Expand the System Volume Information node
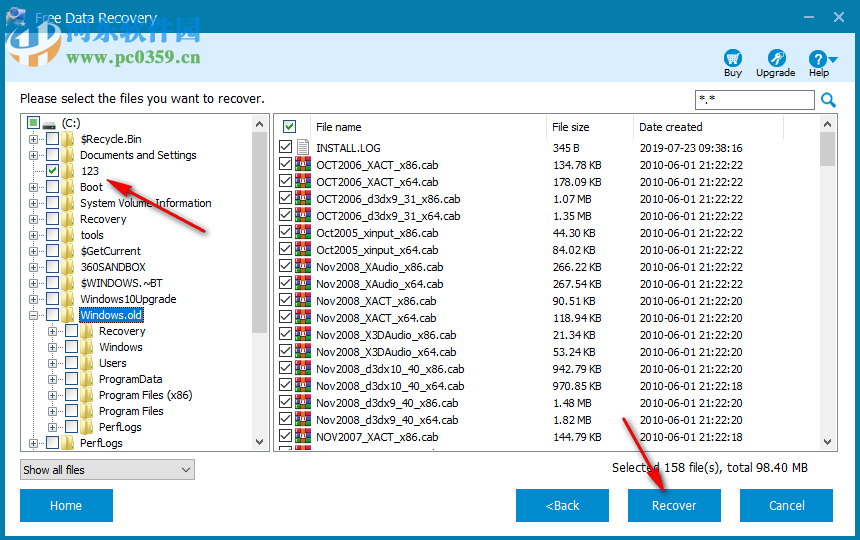Image resolution: width=860 pixels, height=540 pixels. point(33,203)
